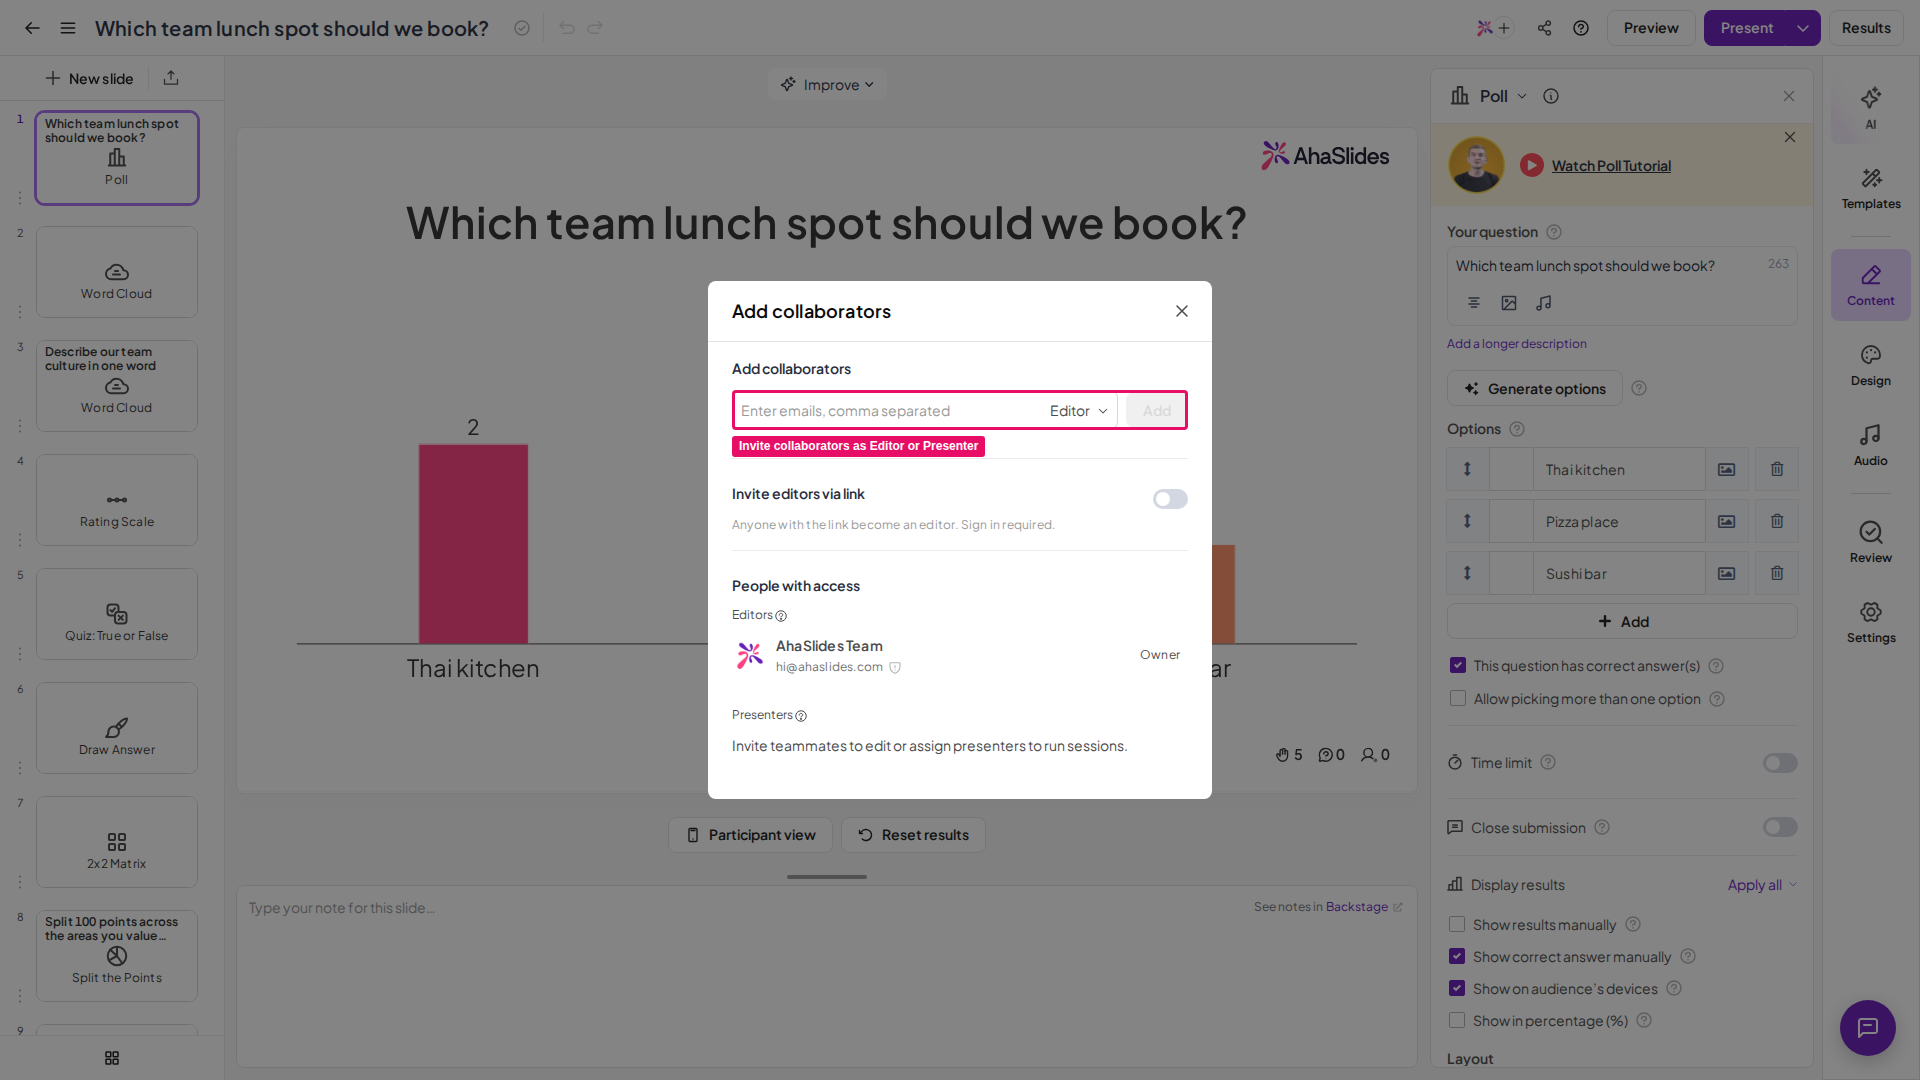Open the Watch Poll Tutorial link
Viewport: 1920px width, 1080px height.
[1611, 166]
